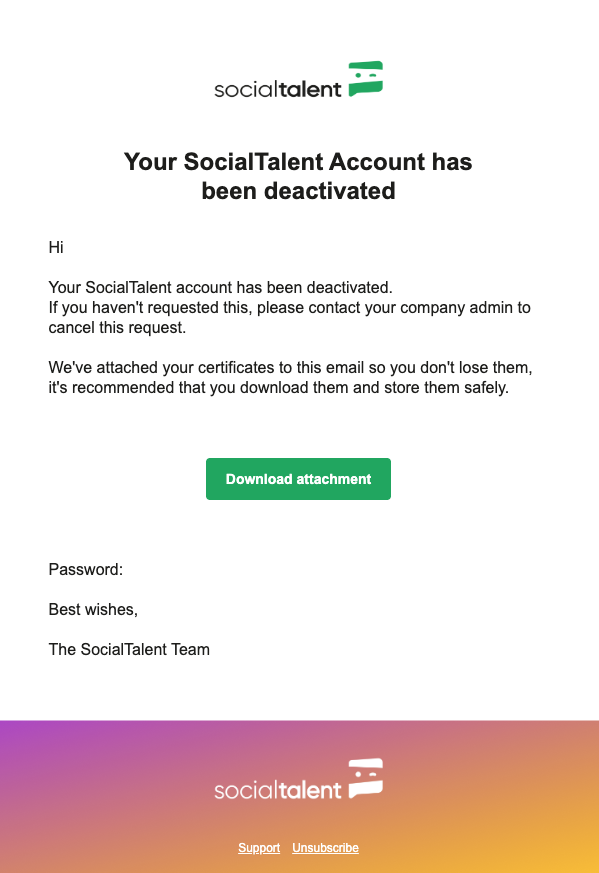Click the account deactivated headline text
Viewport: 599px width, 873px height.
pos(298,176)
